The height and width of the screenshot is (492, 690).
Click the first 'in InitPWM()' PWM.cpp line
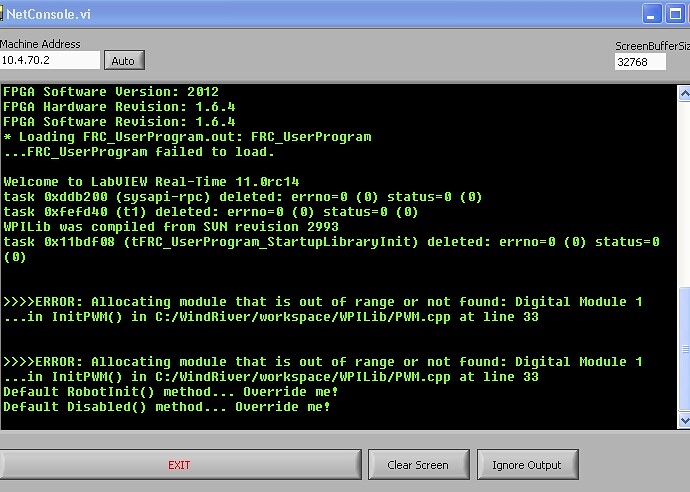271,317
